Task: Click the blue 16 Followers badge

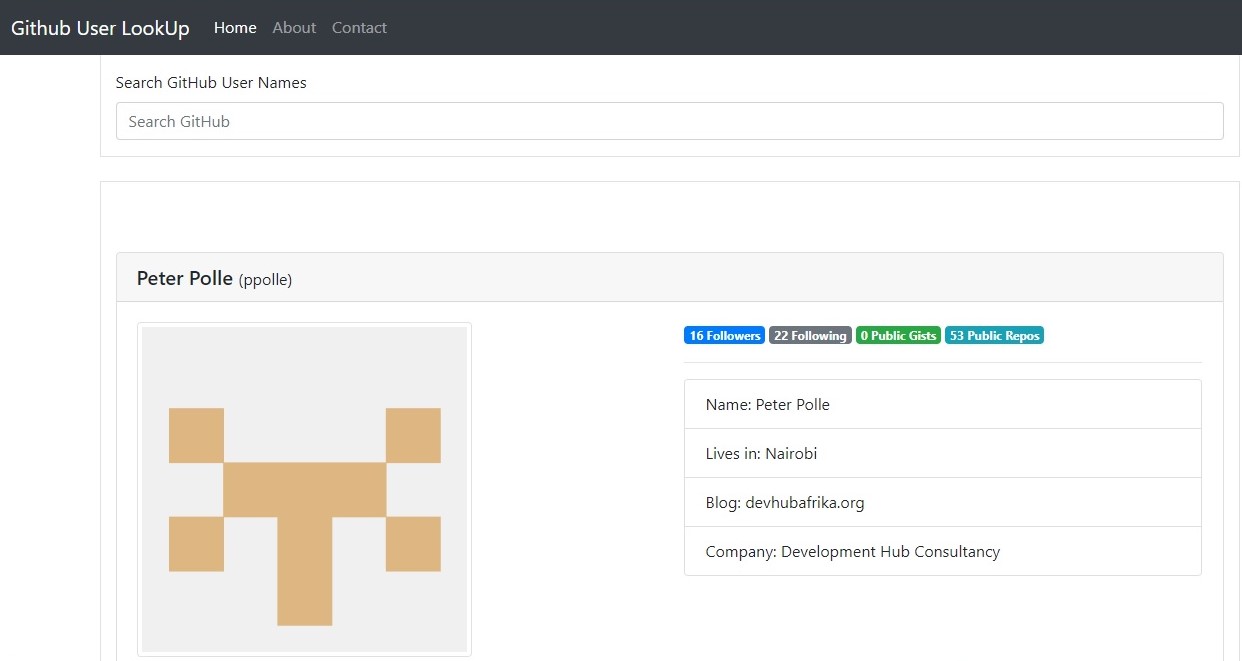Action: [x=724, y=336]
